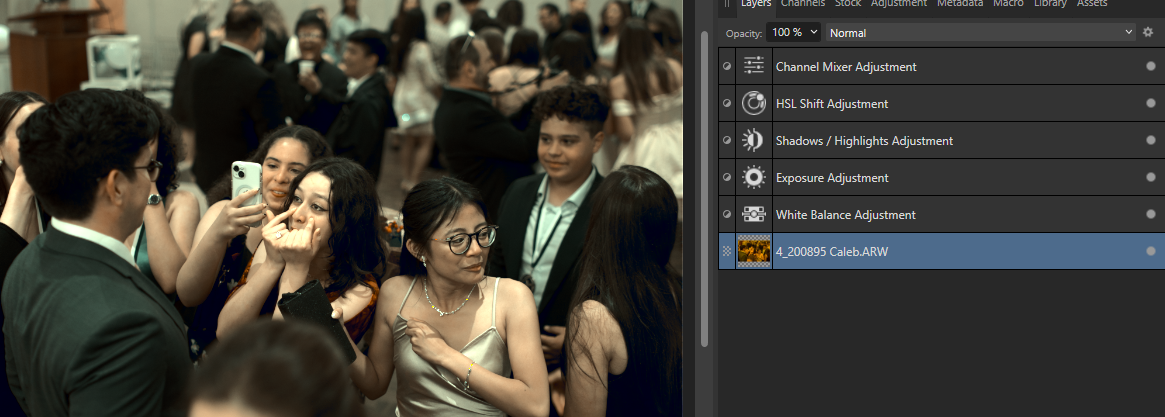The height and width of the screenshot is (417, 1165).
Task: Click the HSL Shift Adjustment layer icon
Action: 753,104
